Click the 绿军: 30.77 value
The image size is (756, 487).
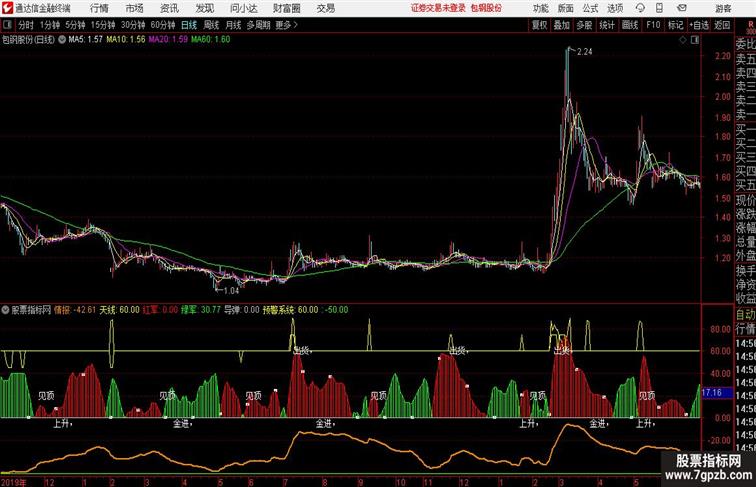201,310
